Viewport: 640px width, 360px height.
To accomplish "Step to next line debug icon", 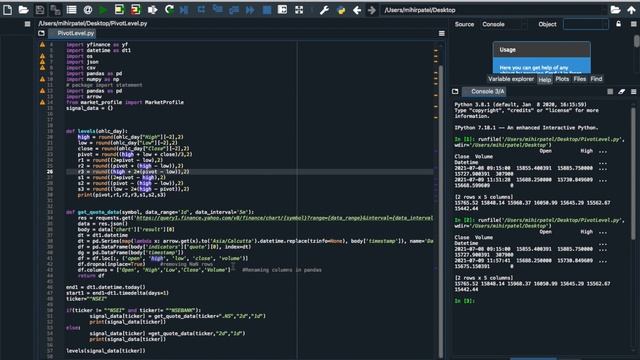I will 201,10.
